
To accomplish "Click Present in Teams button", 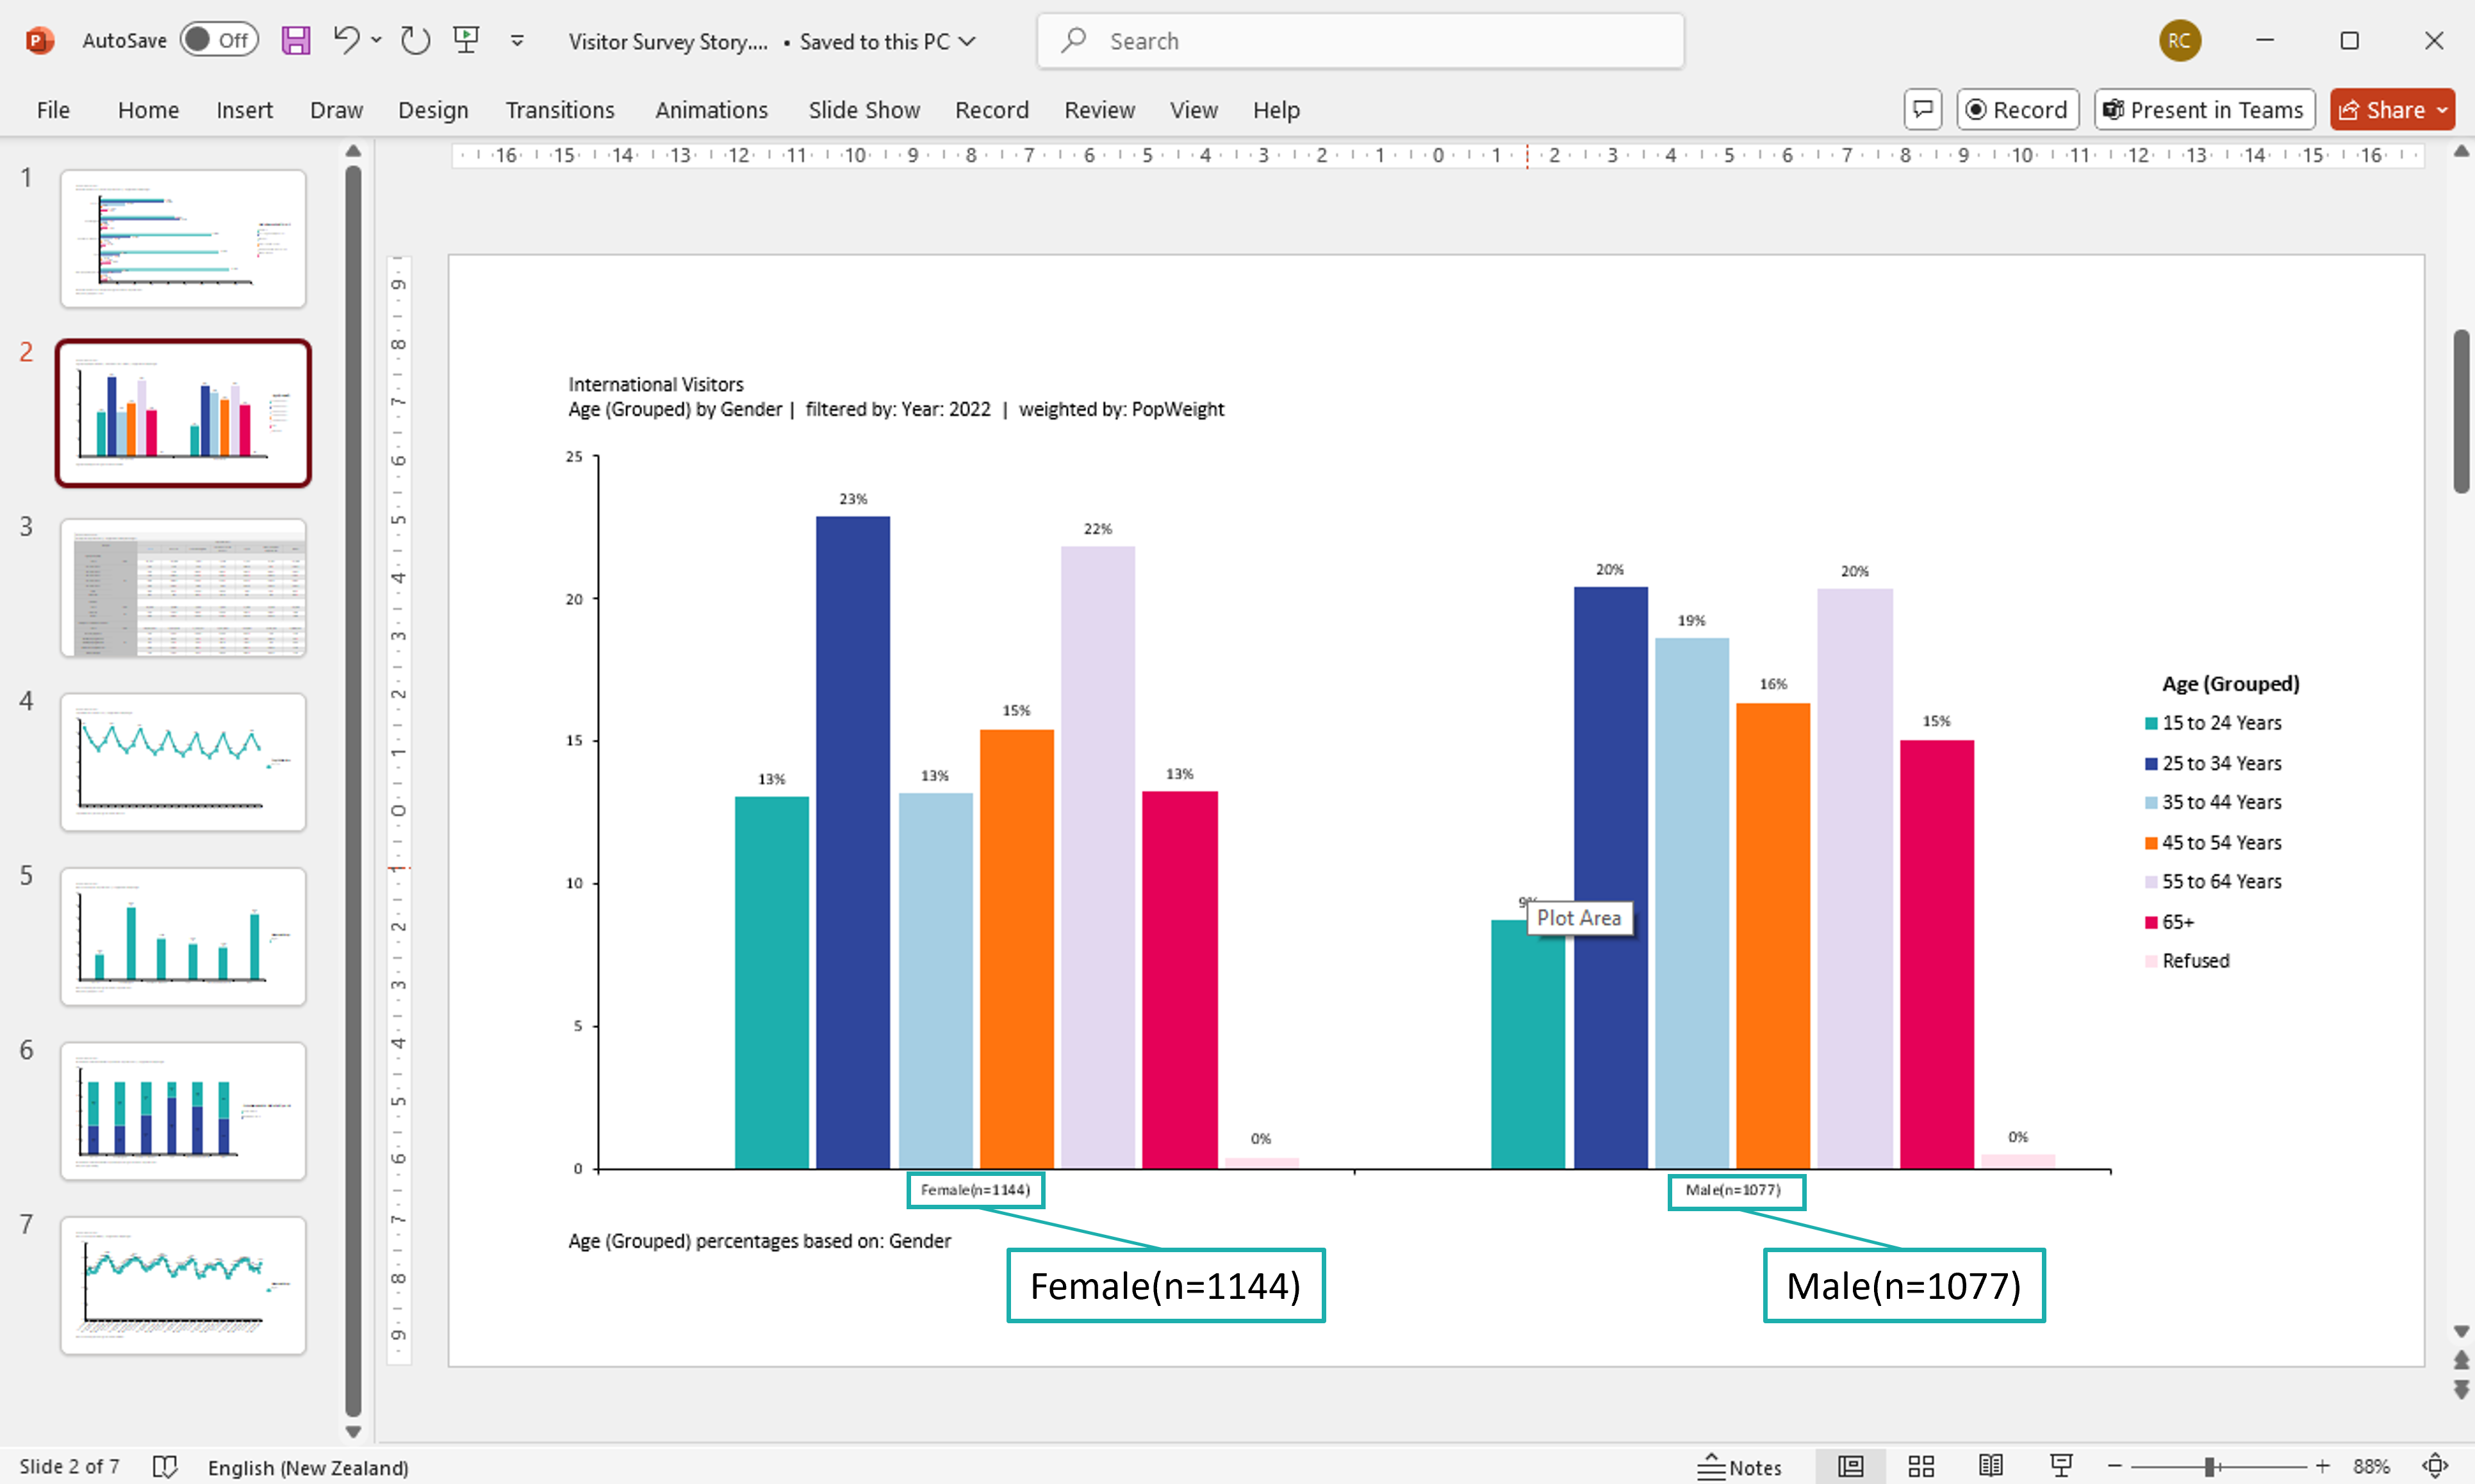I will click(x=2204, y=110).
